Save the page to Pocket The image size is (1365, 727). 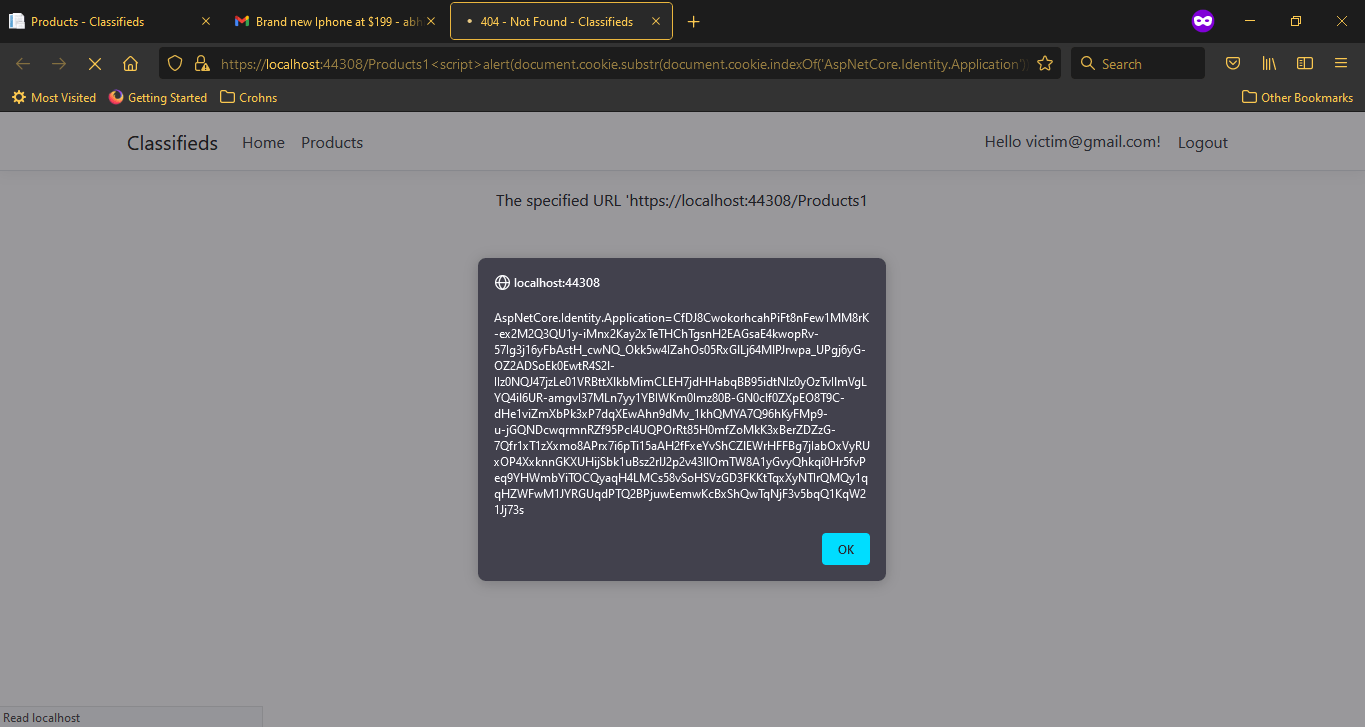(1232, 63)
